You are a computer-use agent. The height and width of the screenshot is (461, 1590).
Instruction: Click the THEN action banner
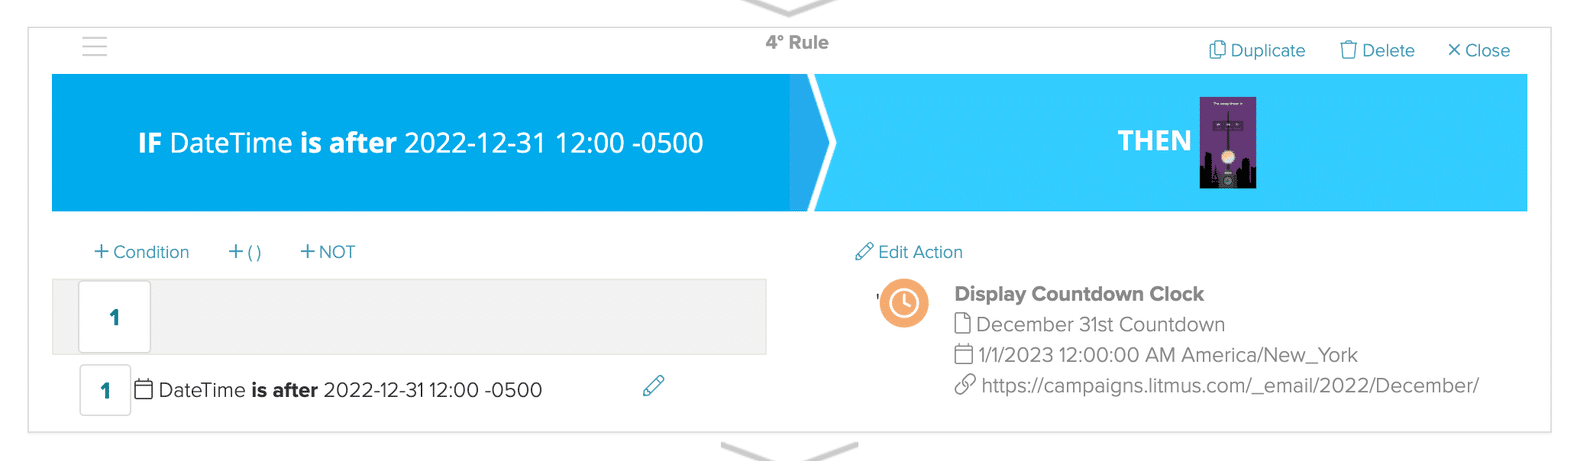pos(1172,143)
